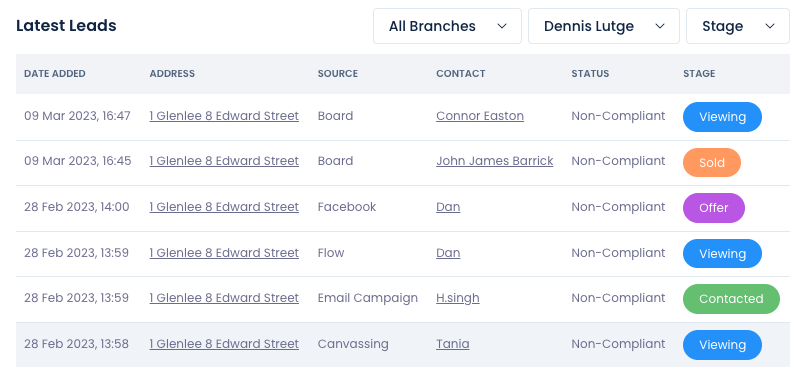
Task: Open John James Barrick contact link
Action: pyautogui.click(x=494, y=161)
